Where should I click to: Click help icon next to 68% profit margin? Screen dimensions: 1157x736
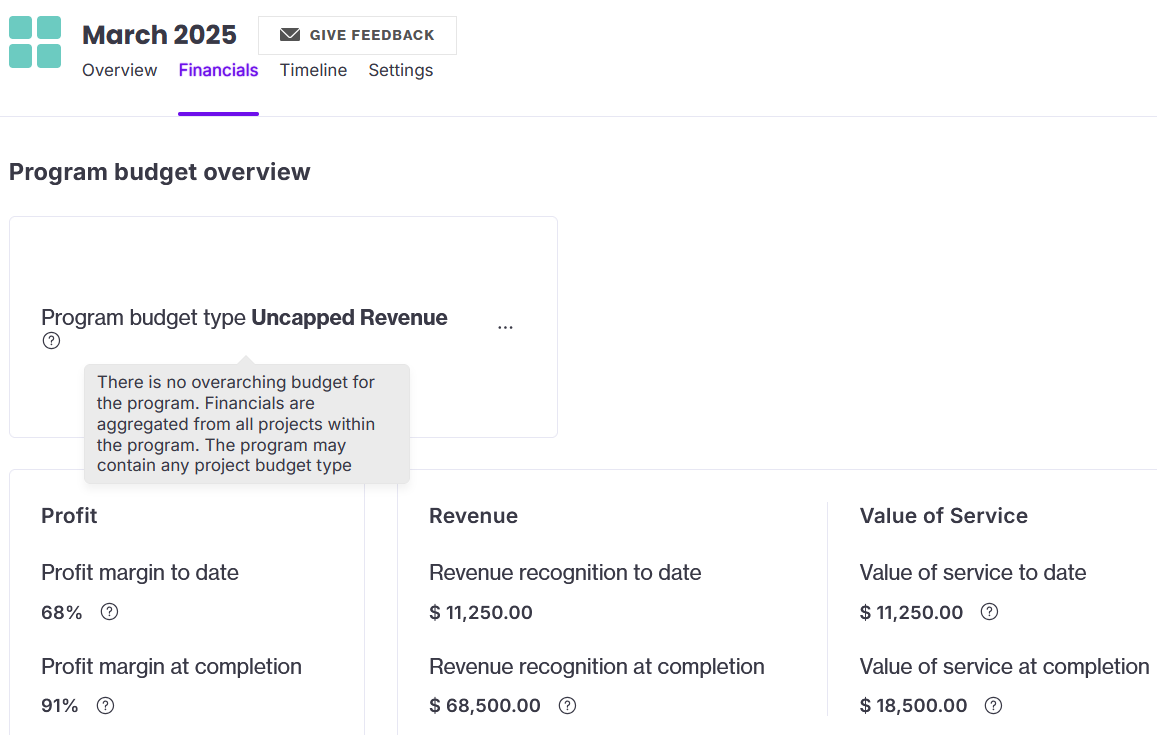point(109,612)
